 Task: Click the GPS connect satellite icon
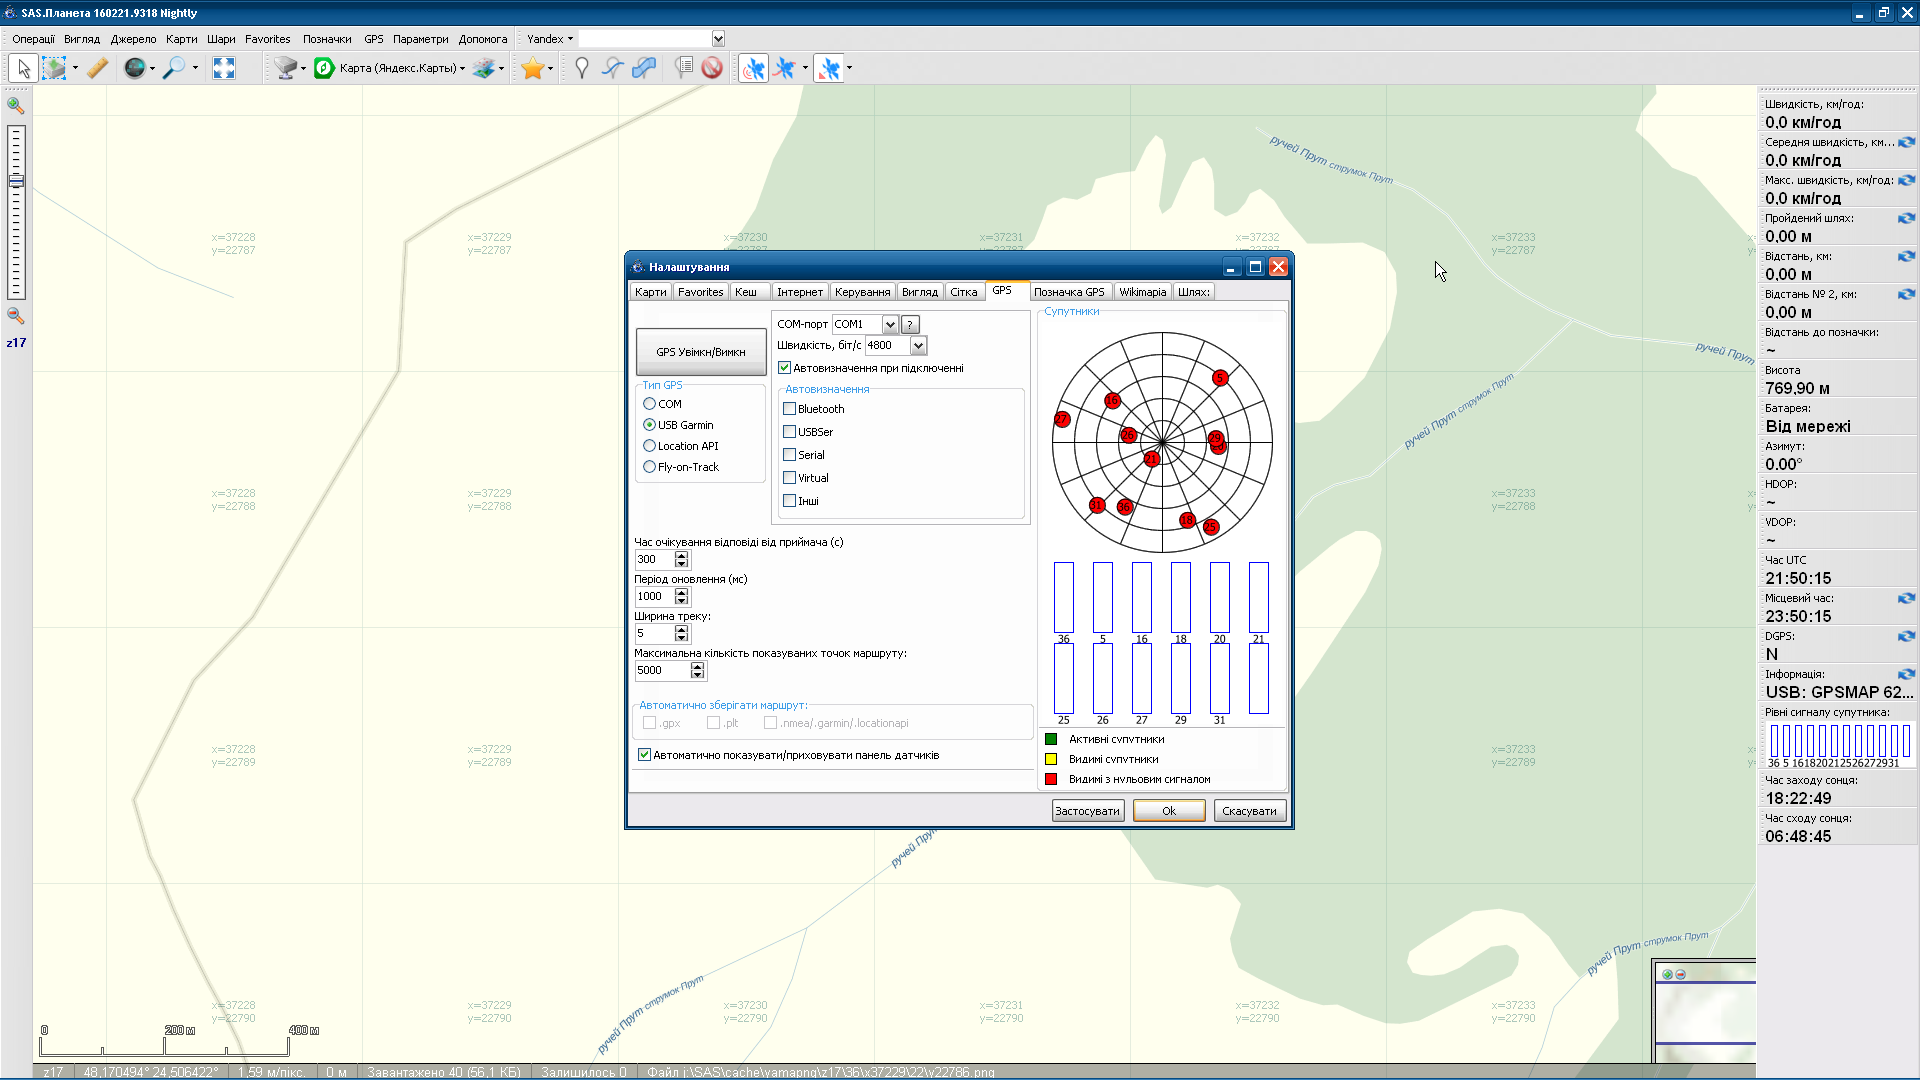tap(753, 68)
